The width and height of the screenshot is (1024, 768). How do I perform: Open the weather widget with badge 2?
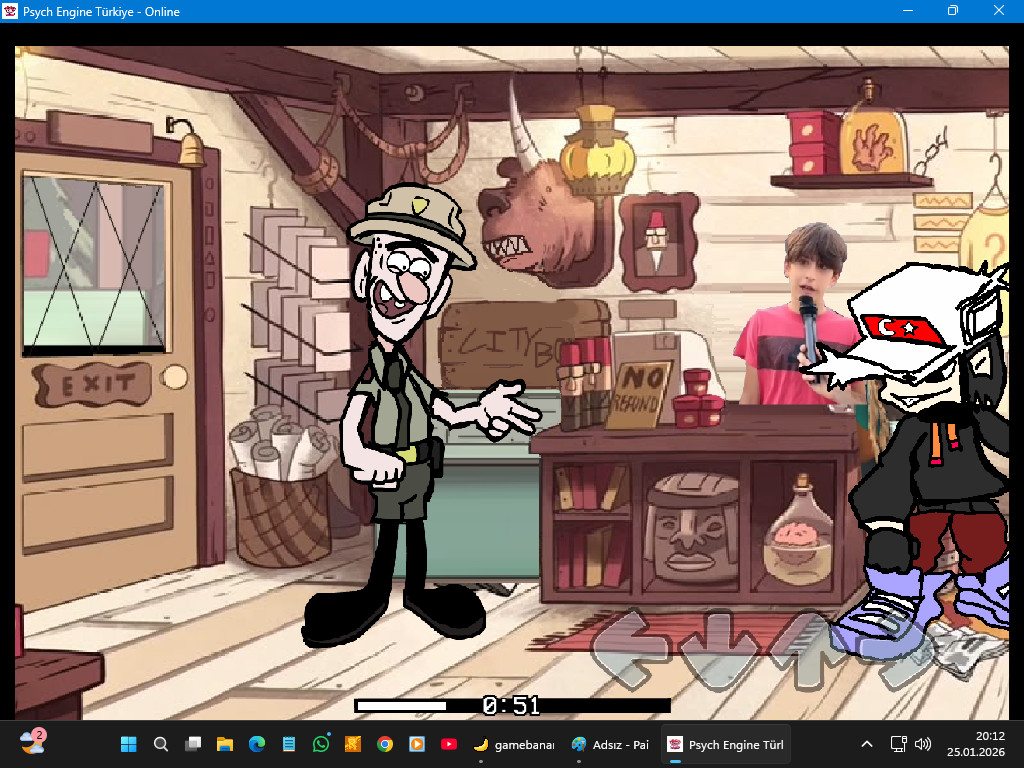click(33, 743)
